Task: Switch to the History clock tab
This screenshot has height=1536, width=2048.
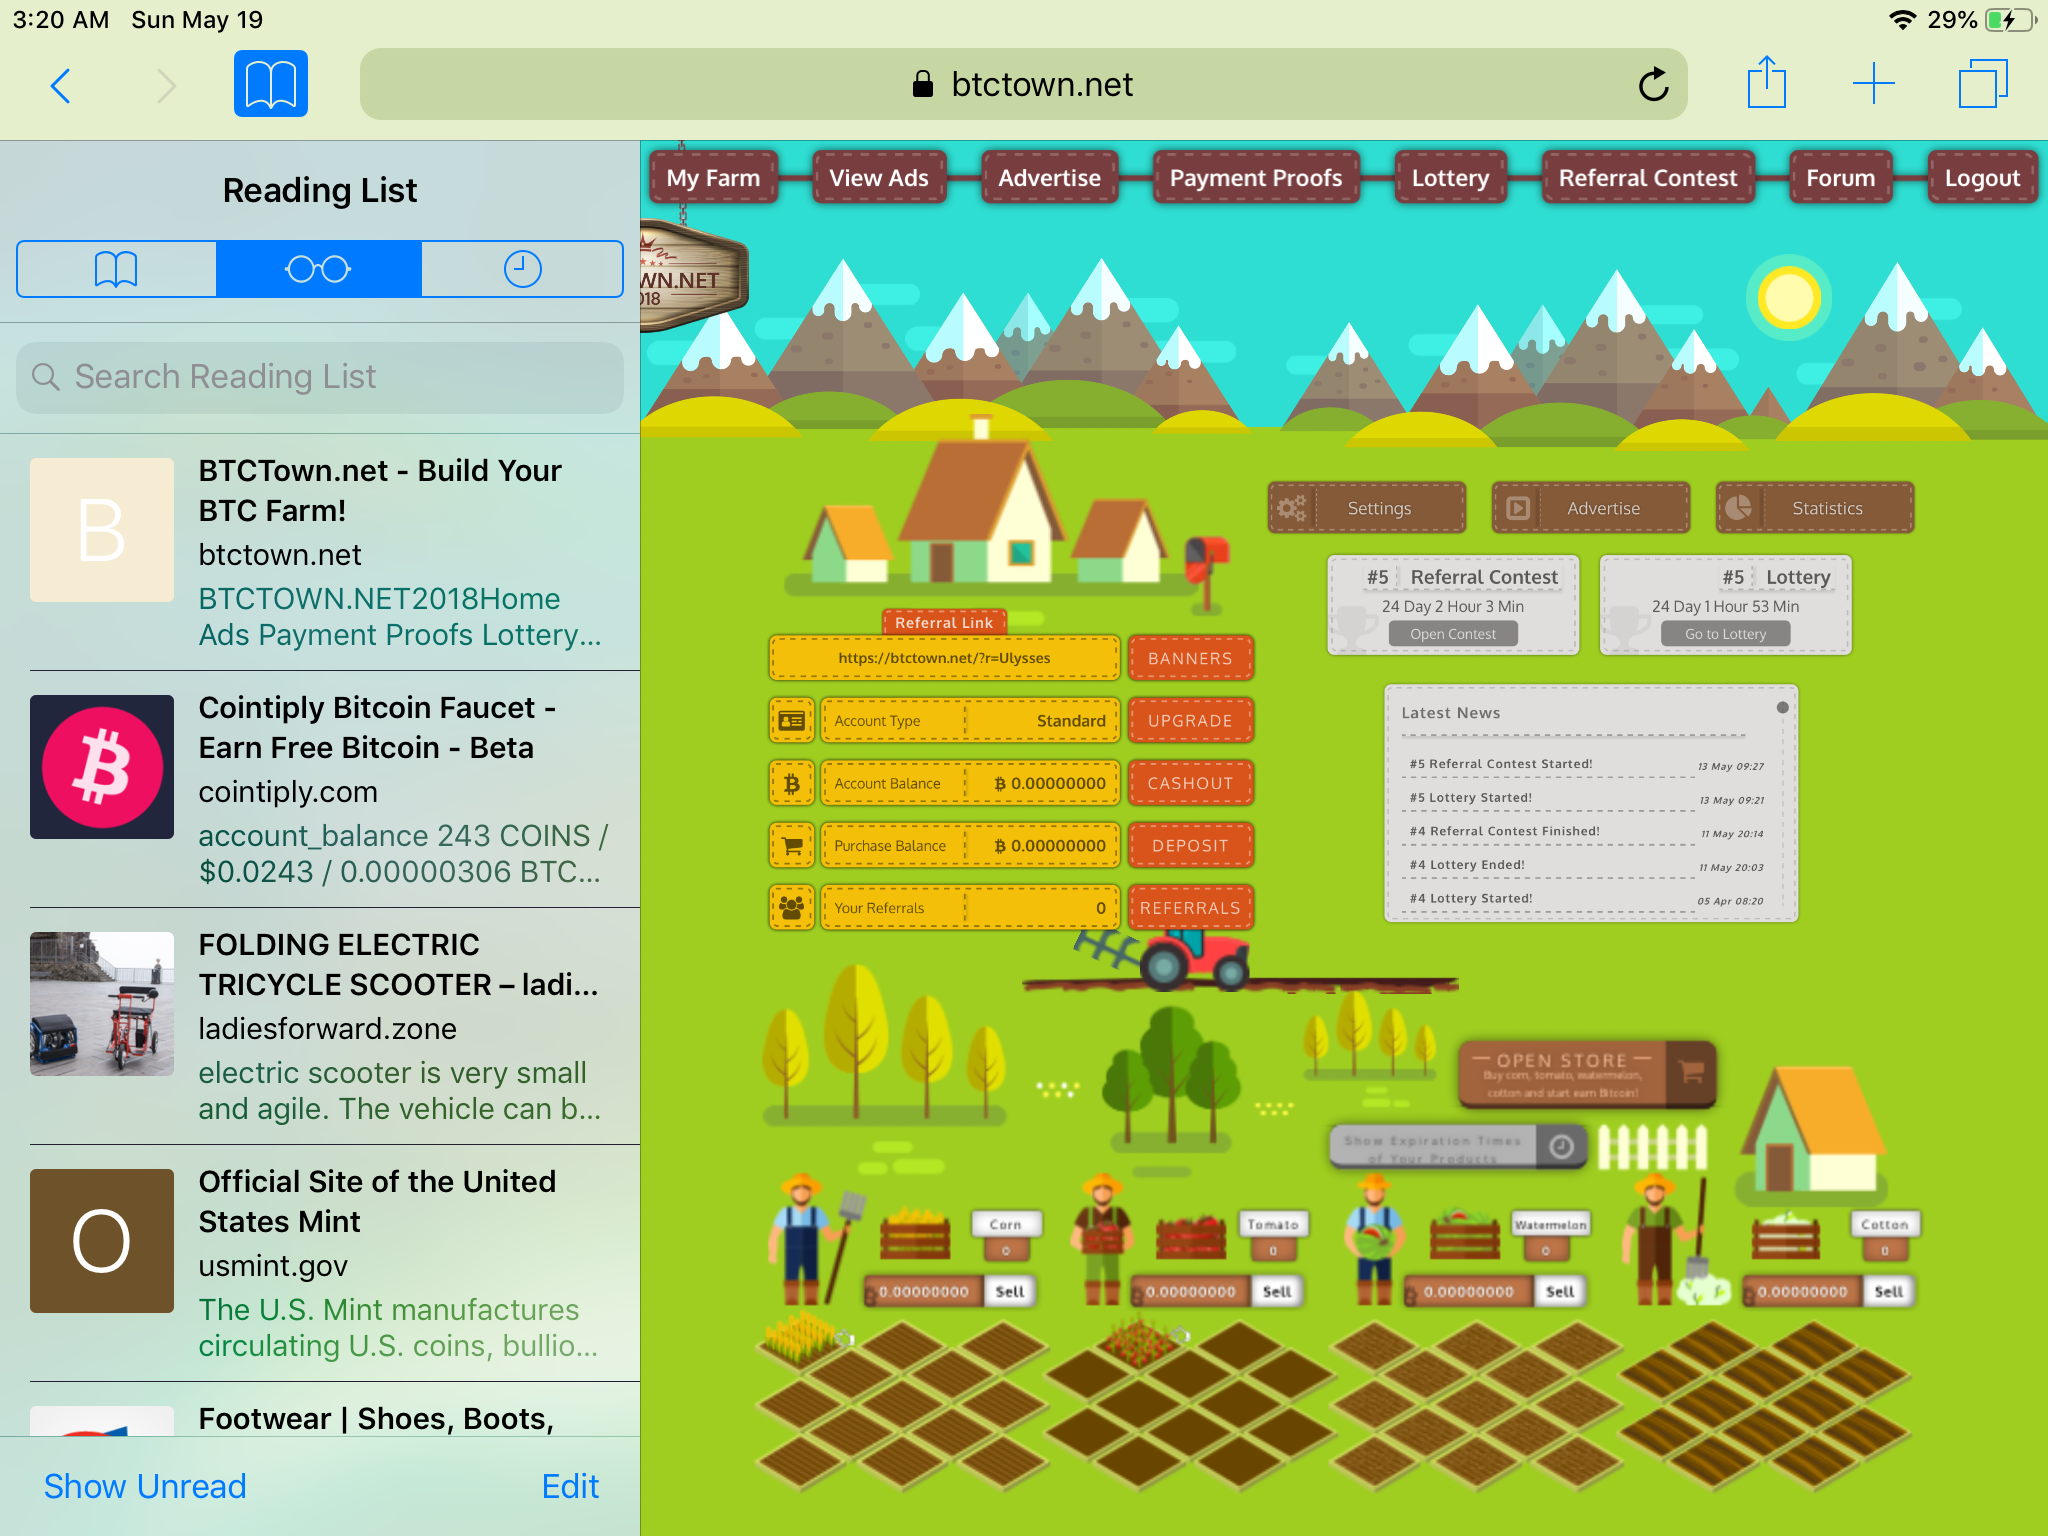Action: click(x=522, y=269)
